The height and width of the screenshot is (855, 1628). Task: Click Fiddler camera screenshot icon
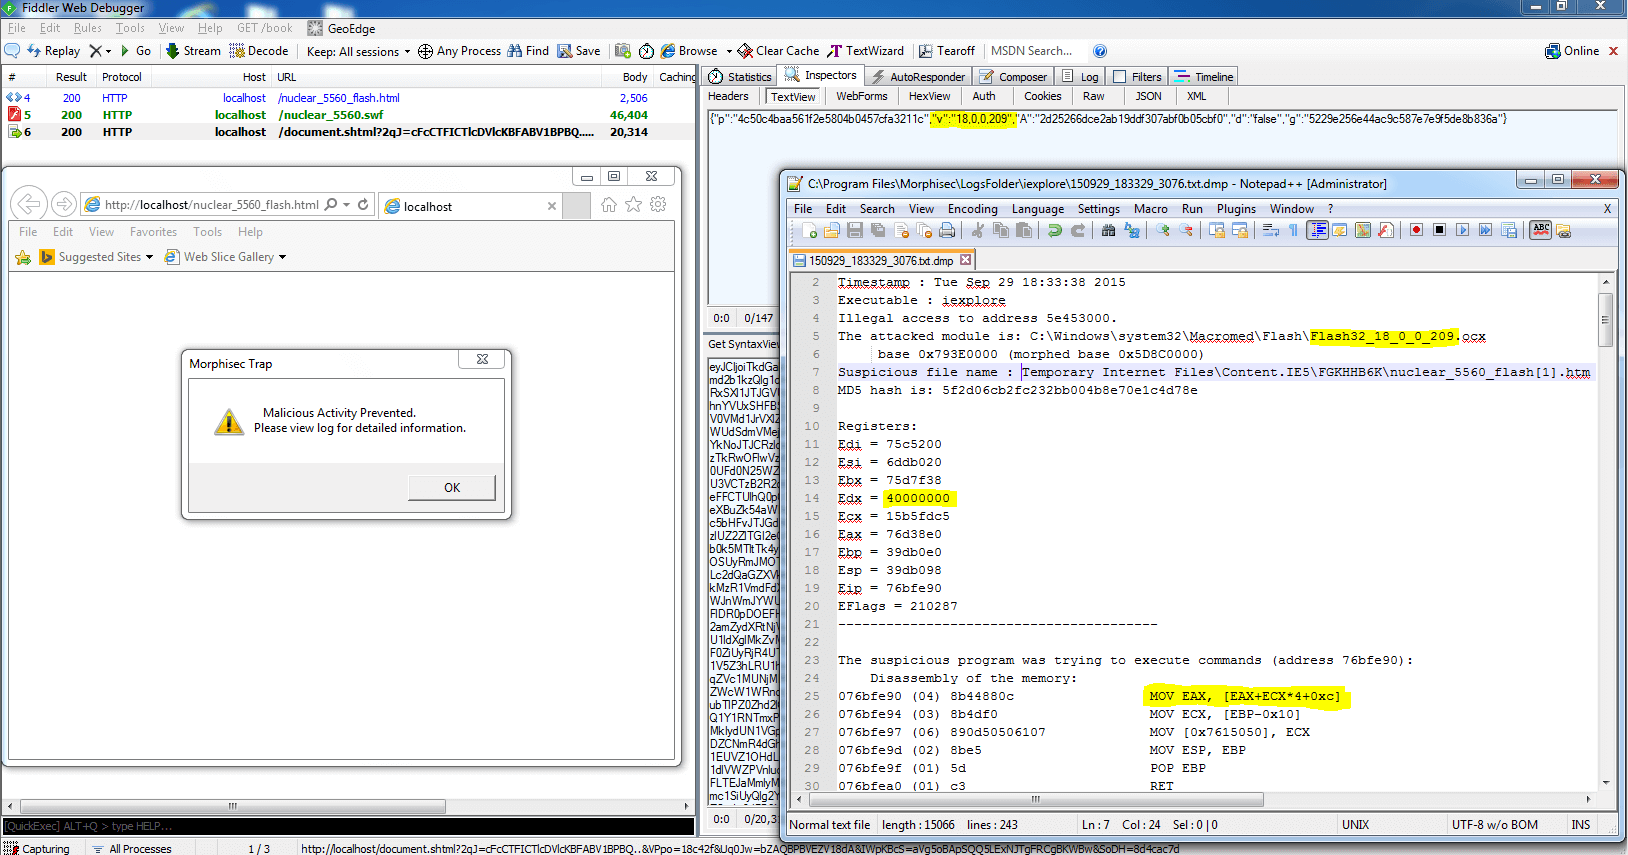tap(623, 51)
